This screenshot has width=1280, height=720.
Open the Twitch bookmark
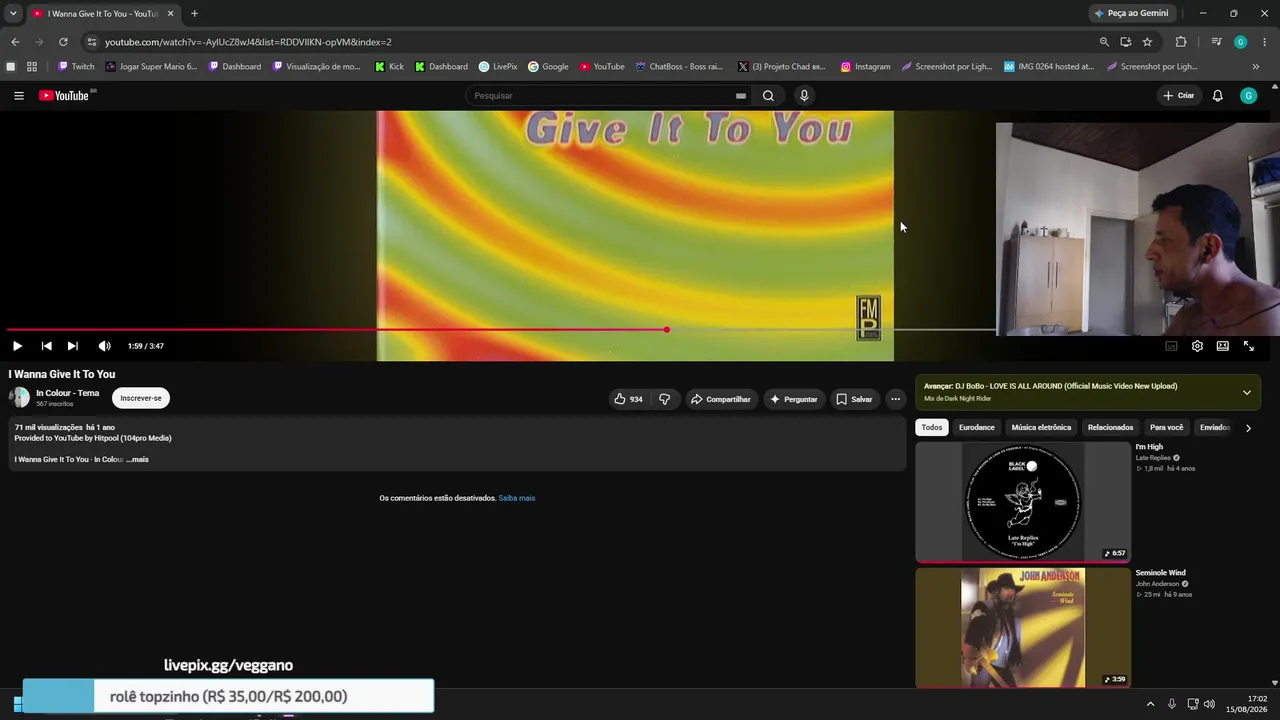point(76,67)
